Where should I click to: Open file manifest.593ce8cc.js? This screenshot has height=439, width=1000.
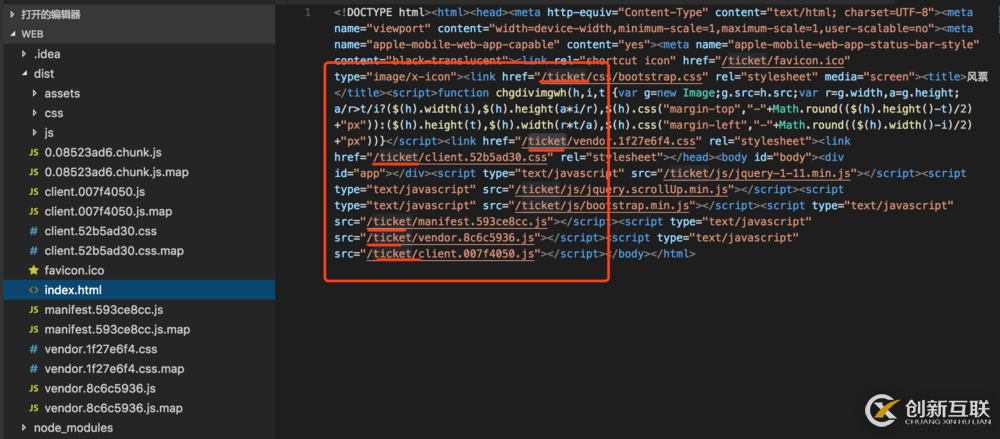tap(104, 310)
